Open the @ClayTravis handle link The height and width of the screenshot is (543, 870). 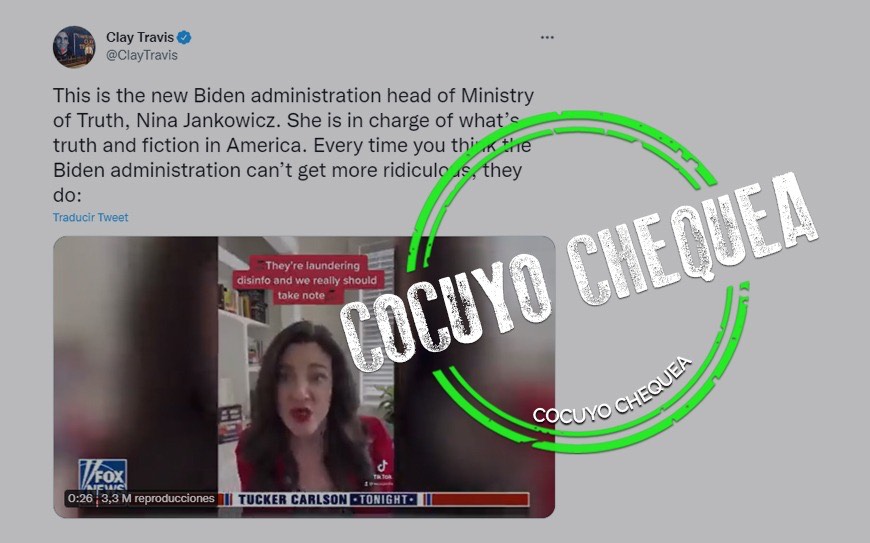click(142, 55)
